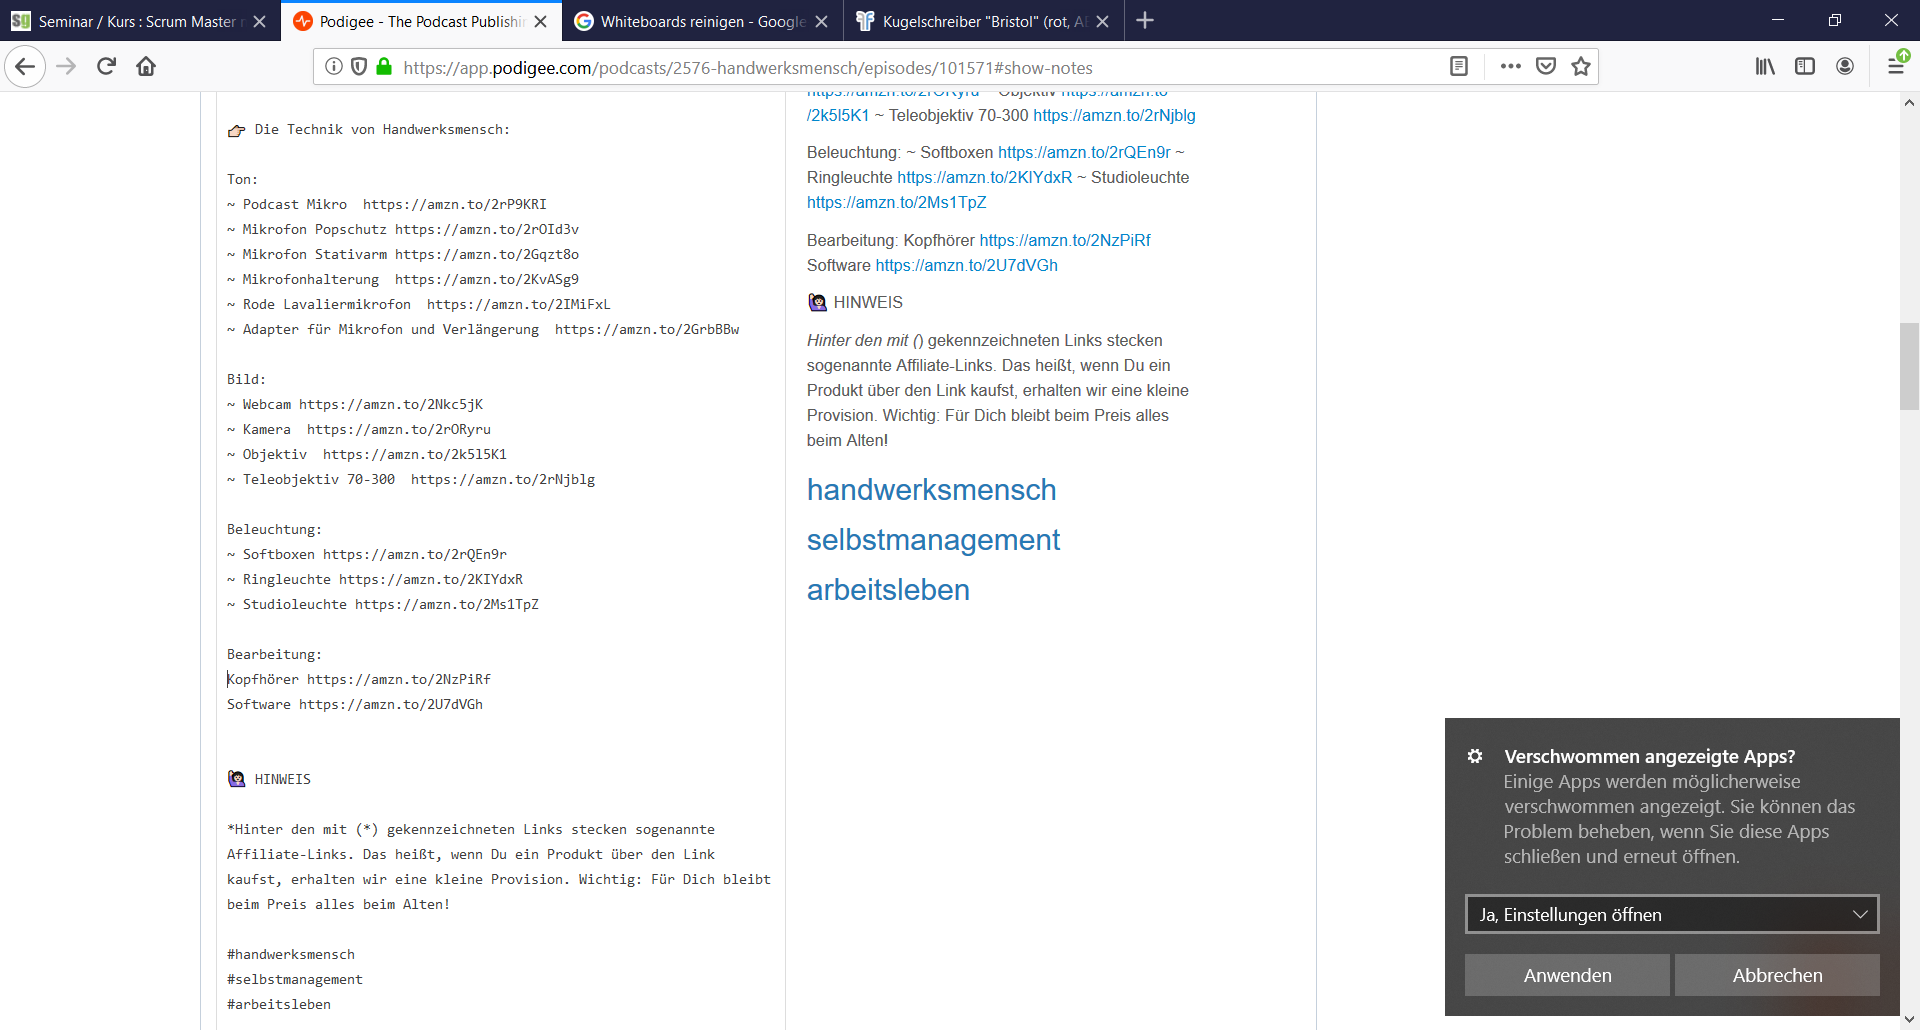Viewport: 1920px width, 1030px height.
Task: Close the Kugelschreiber Bristol tab
Action: tap(1103, 22)
